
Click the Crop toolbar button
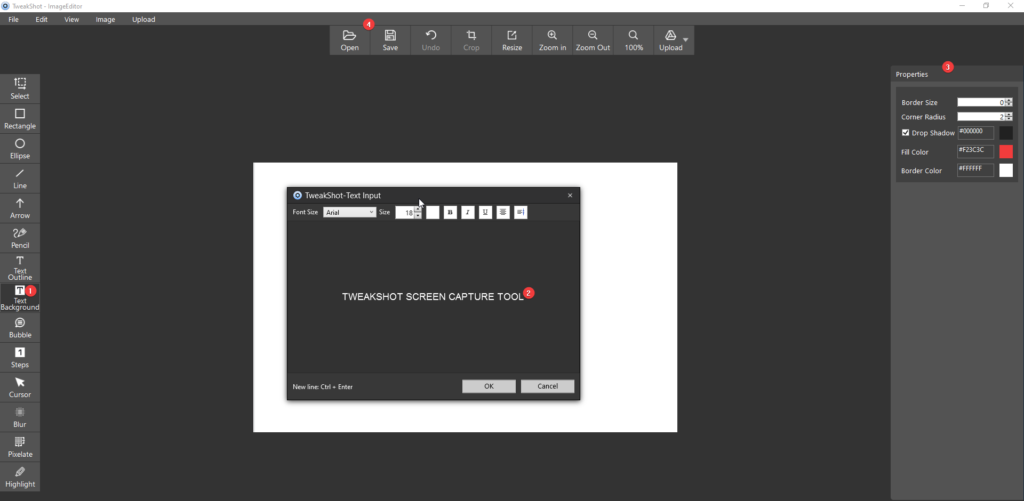tap(471, 40)
